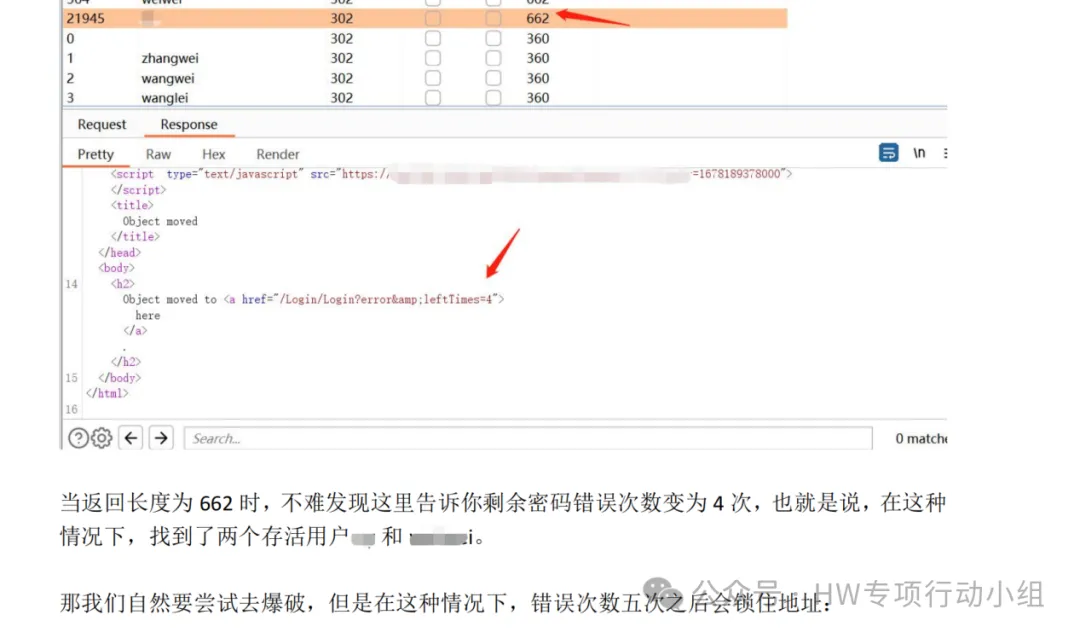Toggle the blue word wrap icon
This screenshot has width=1080, height=638.
coord(889,153)
